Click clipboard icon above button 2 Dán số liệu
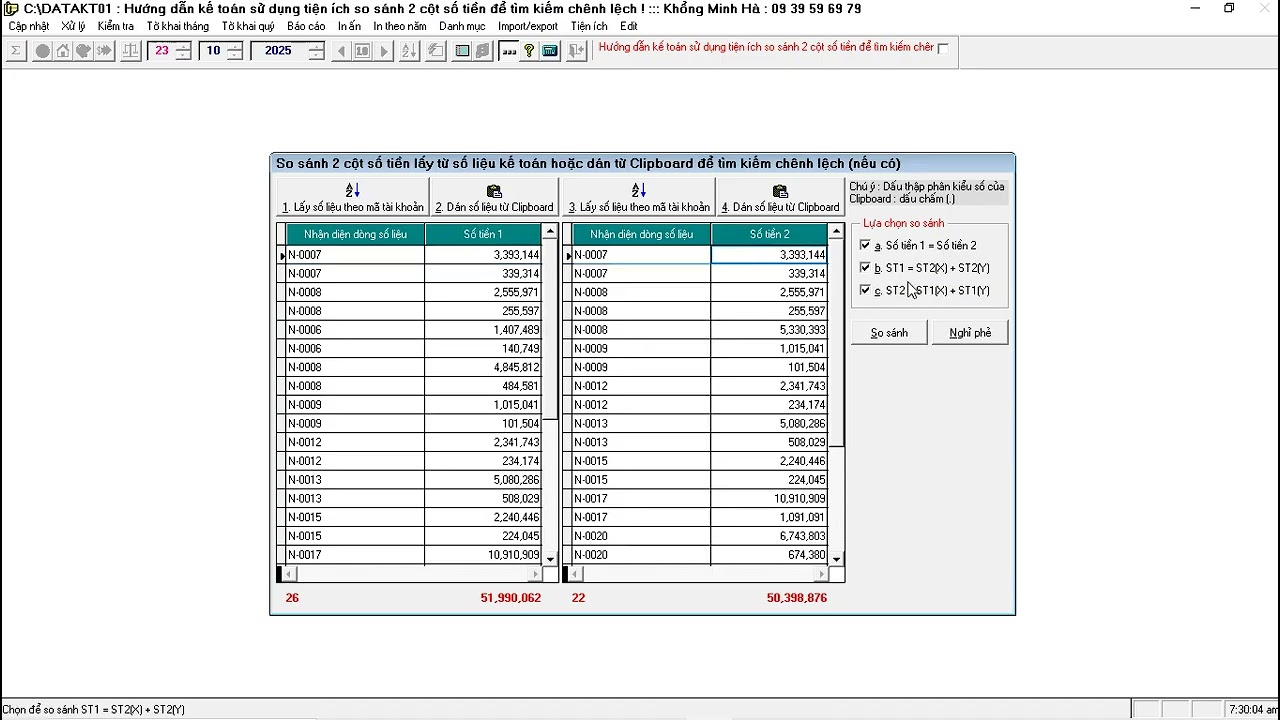This screenshot has height=720, width=1280. 494,190
